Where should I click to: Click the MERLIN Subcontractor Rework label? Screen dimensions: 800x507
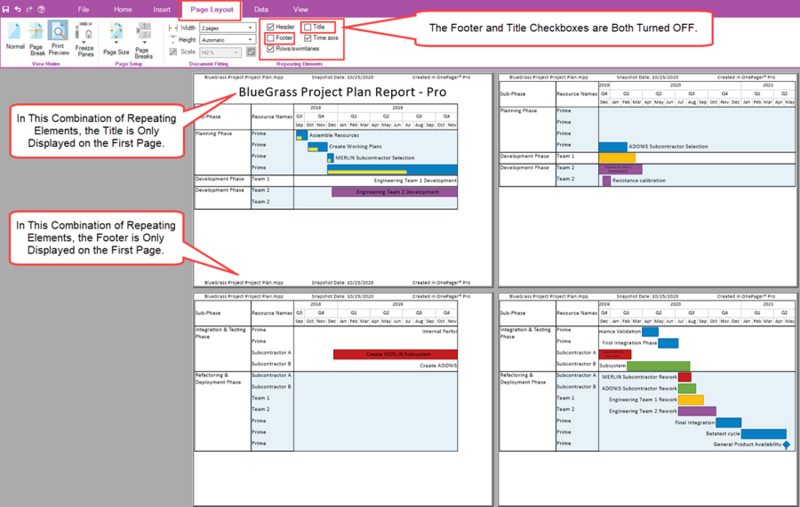tap(639, 377)
